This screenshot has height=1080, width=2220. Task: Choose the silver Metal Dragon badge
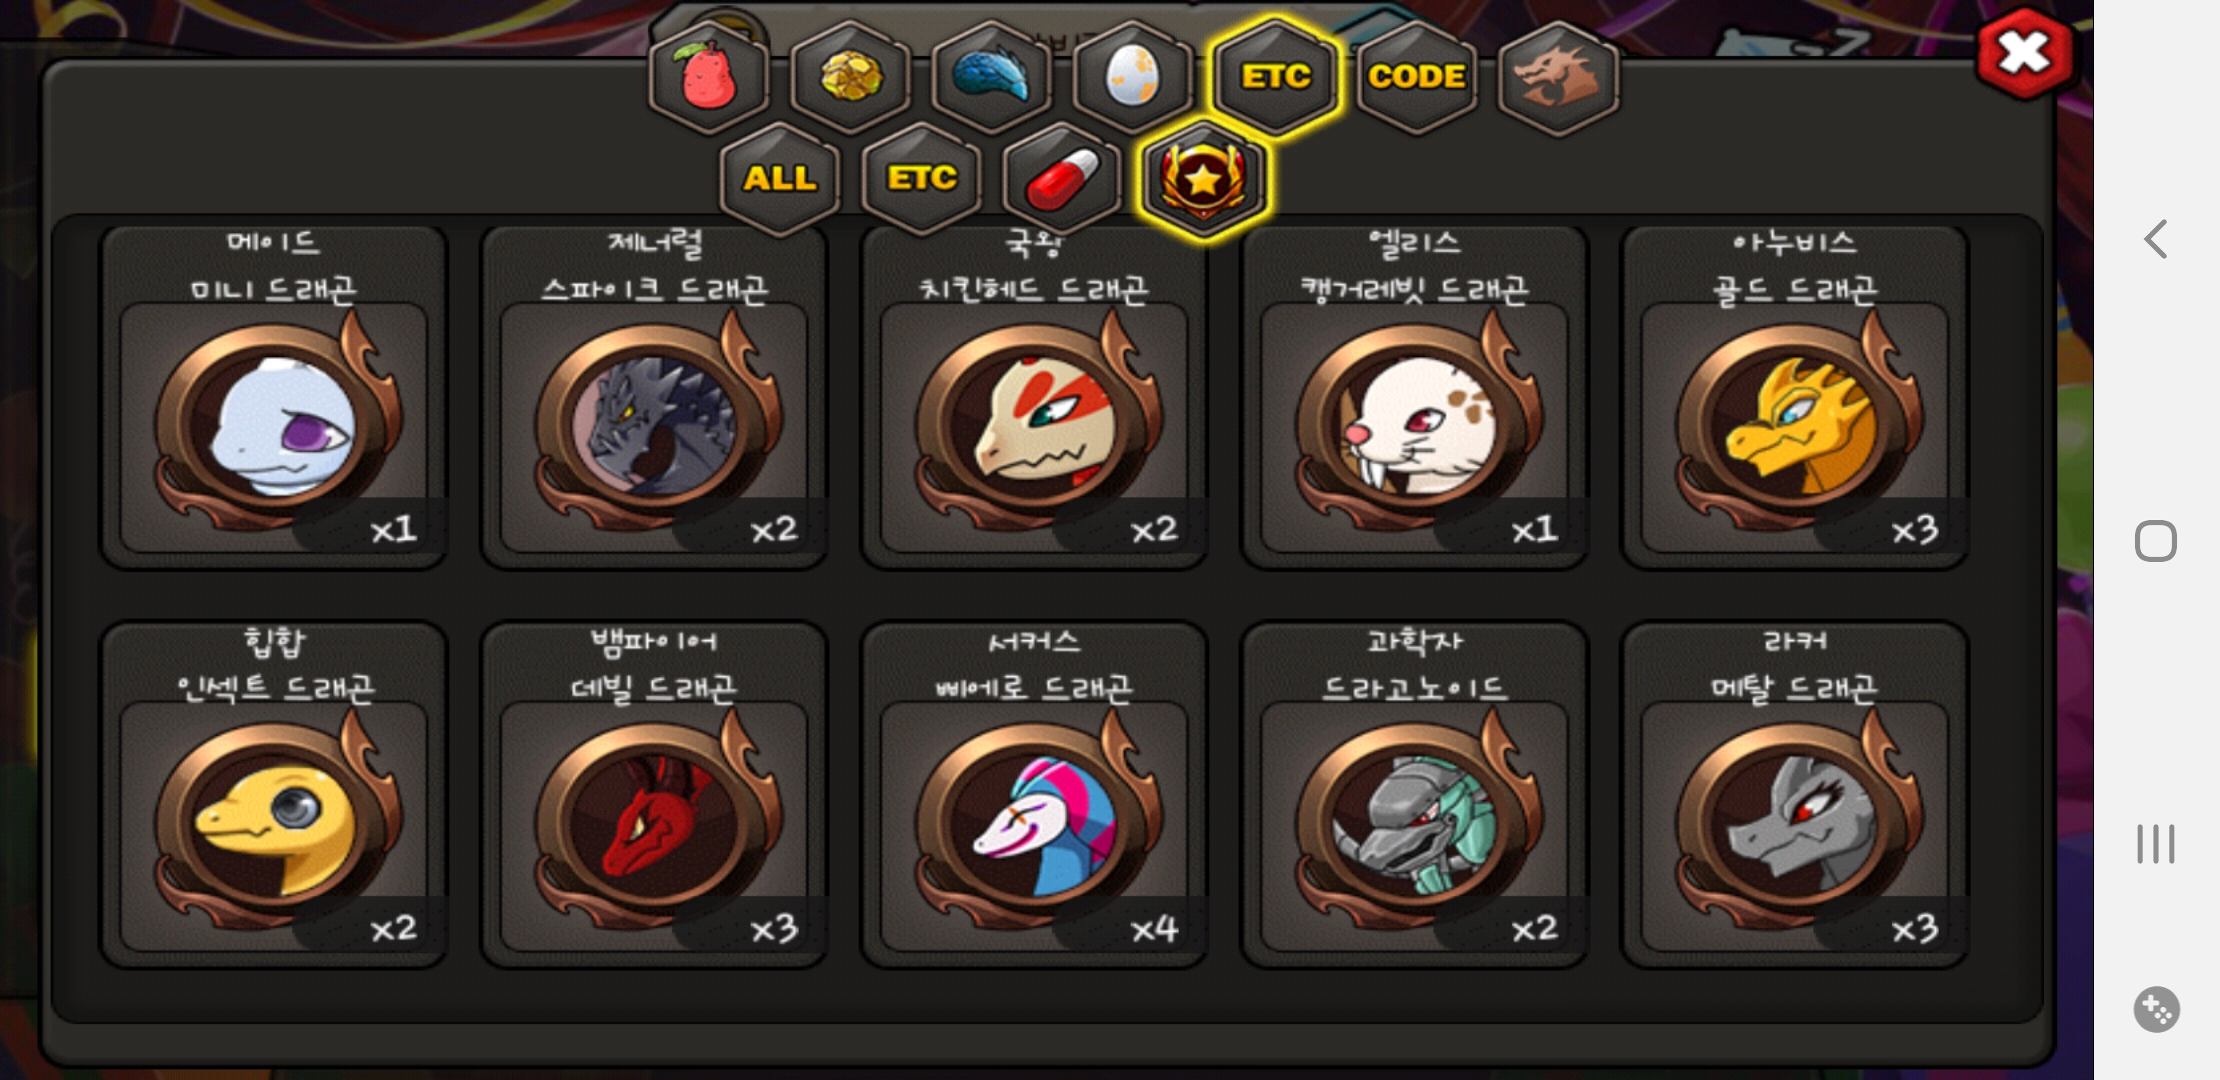click(x=1795, y=795)
